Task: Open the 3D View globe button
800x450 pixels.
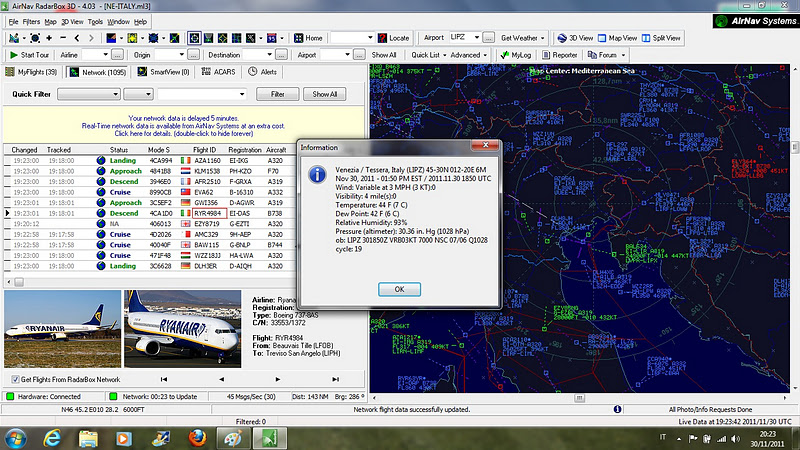Action: click(x=574, y=38)
